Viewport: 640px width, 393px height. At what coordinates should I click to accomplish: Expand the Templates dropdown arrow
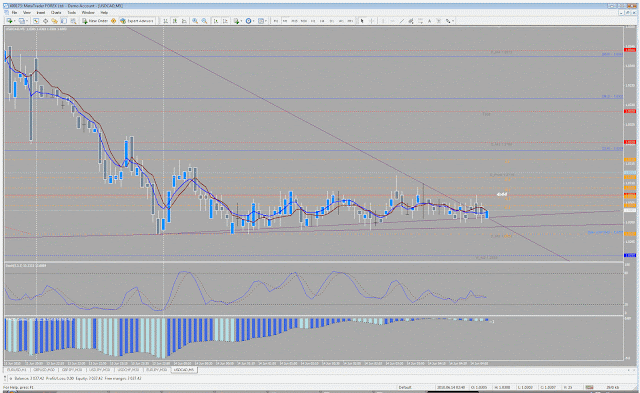(x=266, y=21)
